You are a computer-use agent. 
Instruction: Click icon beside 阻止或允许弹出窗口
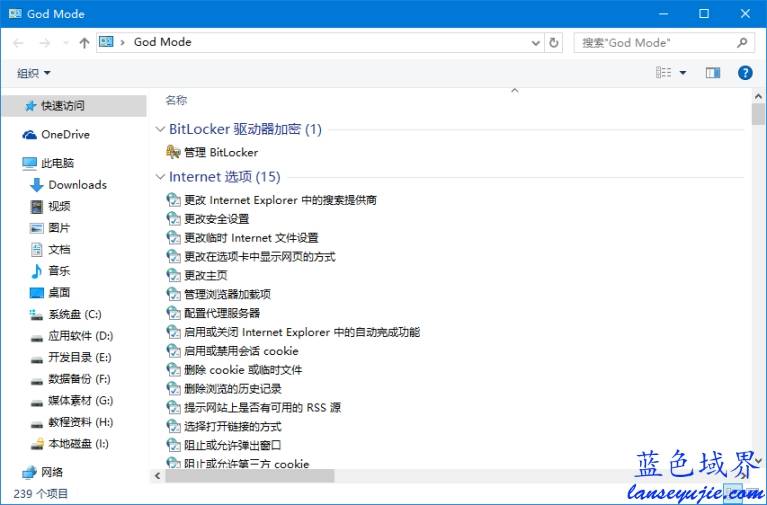pyautogui.click(x=173, y=445)
